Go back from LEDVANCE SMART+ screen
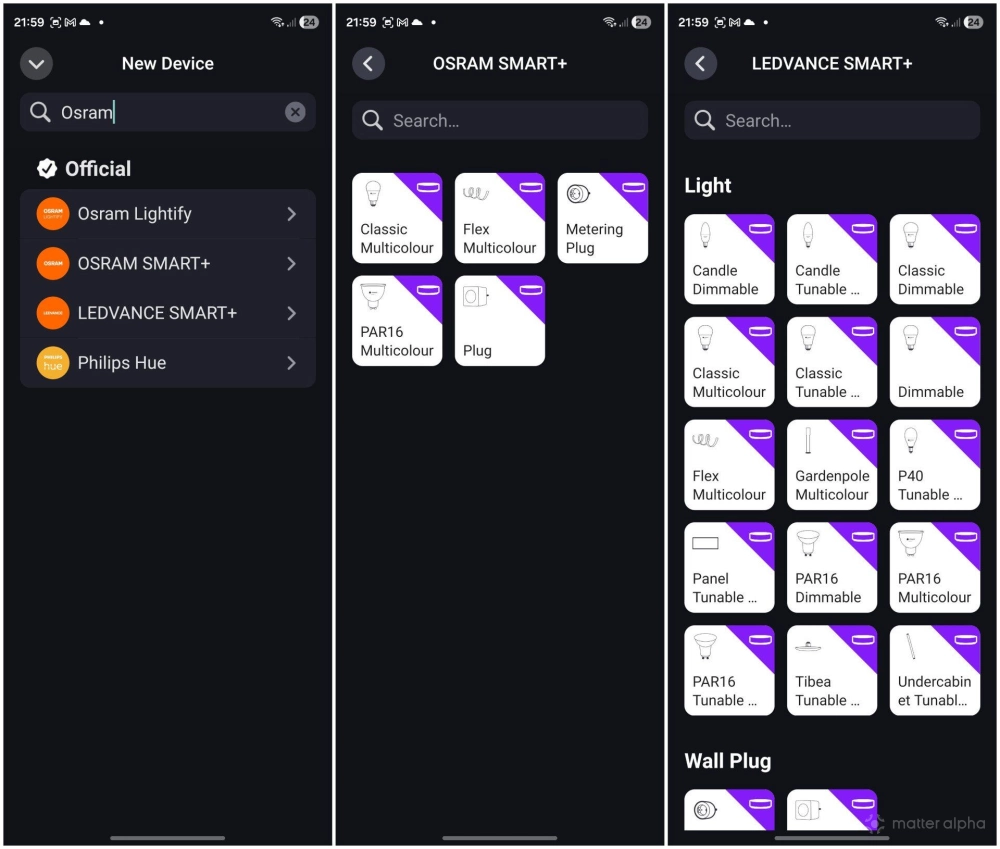1000x849 pixels. 701,64
